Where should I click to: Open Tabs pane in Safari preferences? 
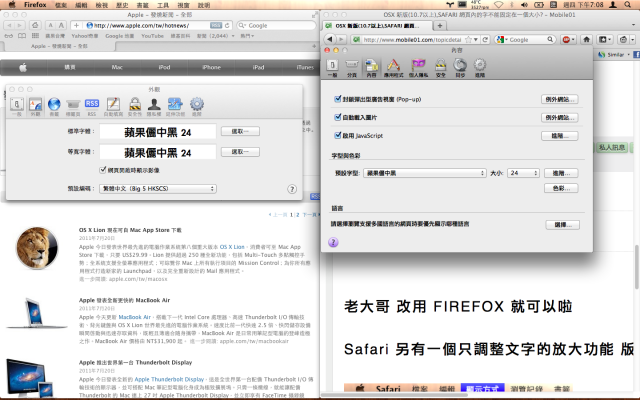73,107
